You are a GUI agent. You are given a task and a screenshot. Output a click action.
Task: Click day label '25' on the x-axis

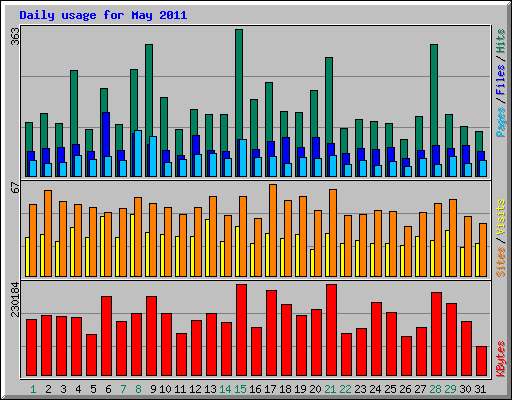[x=390, y=389]
